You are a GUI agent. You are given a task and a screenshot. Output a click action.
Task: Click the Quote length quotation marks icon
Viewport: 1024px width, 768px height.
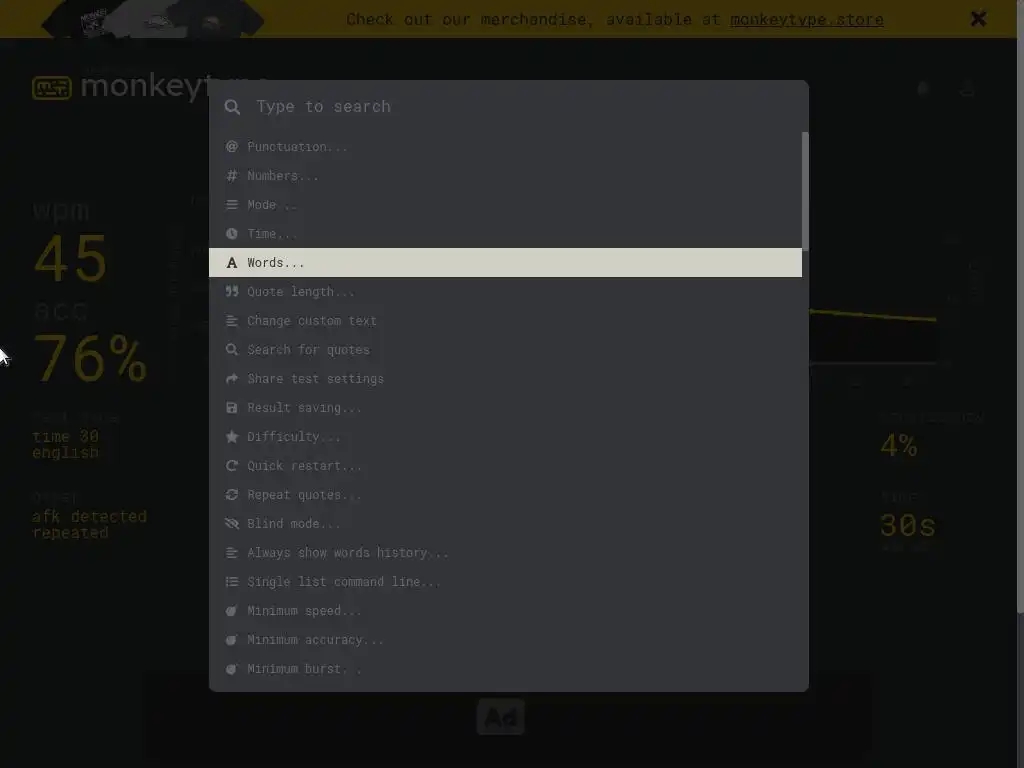tap(232, 291)
